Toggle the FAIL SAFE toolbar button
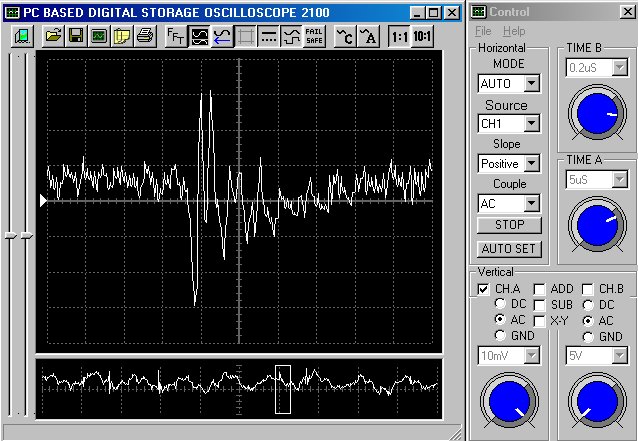Viewport: 638px width, 441px height. pos(314,36)
